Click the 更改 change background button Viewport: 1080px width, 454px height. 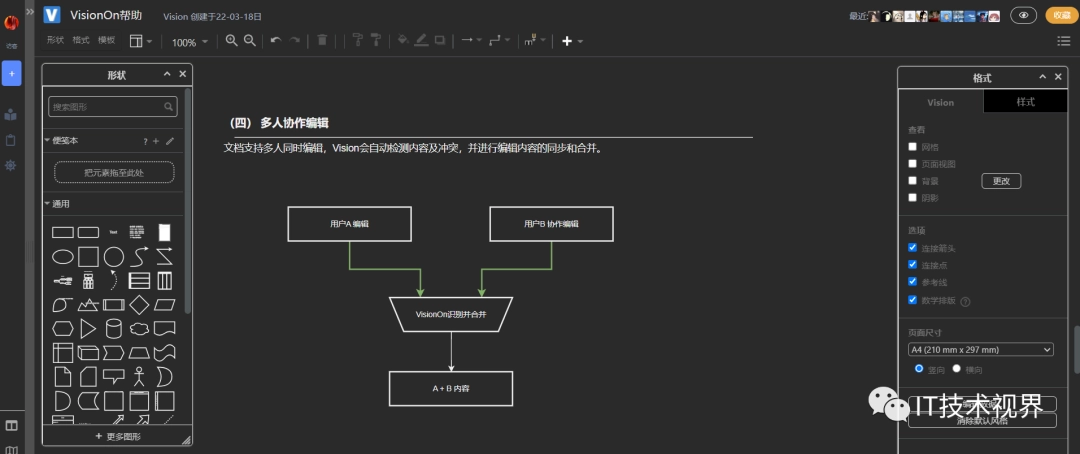[1001, 181]
